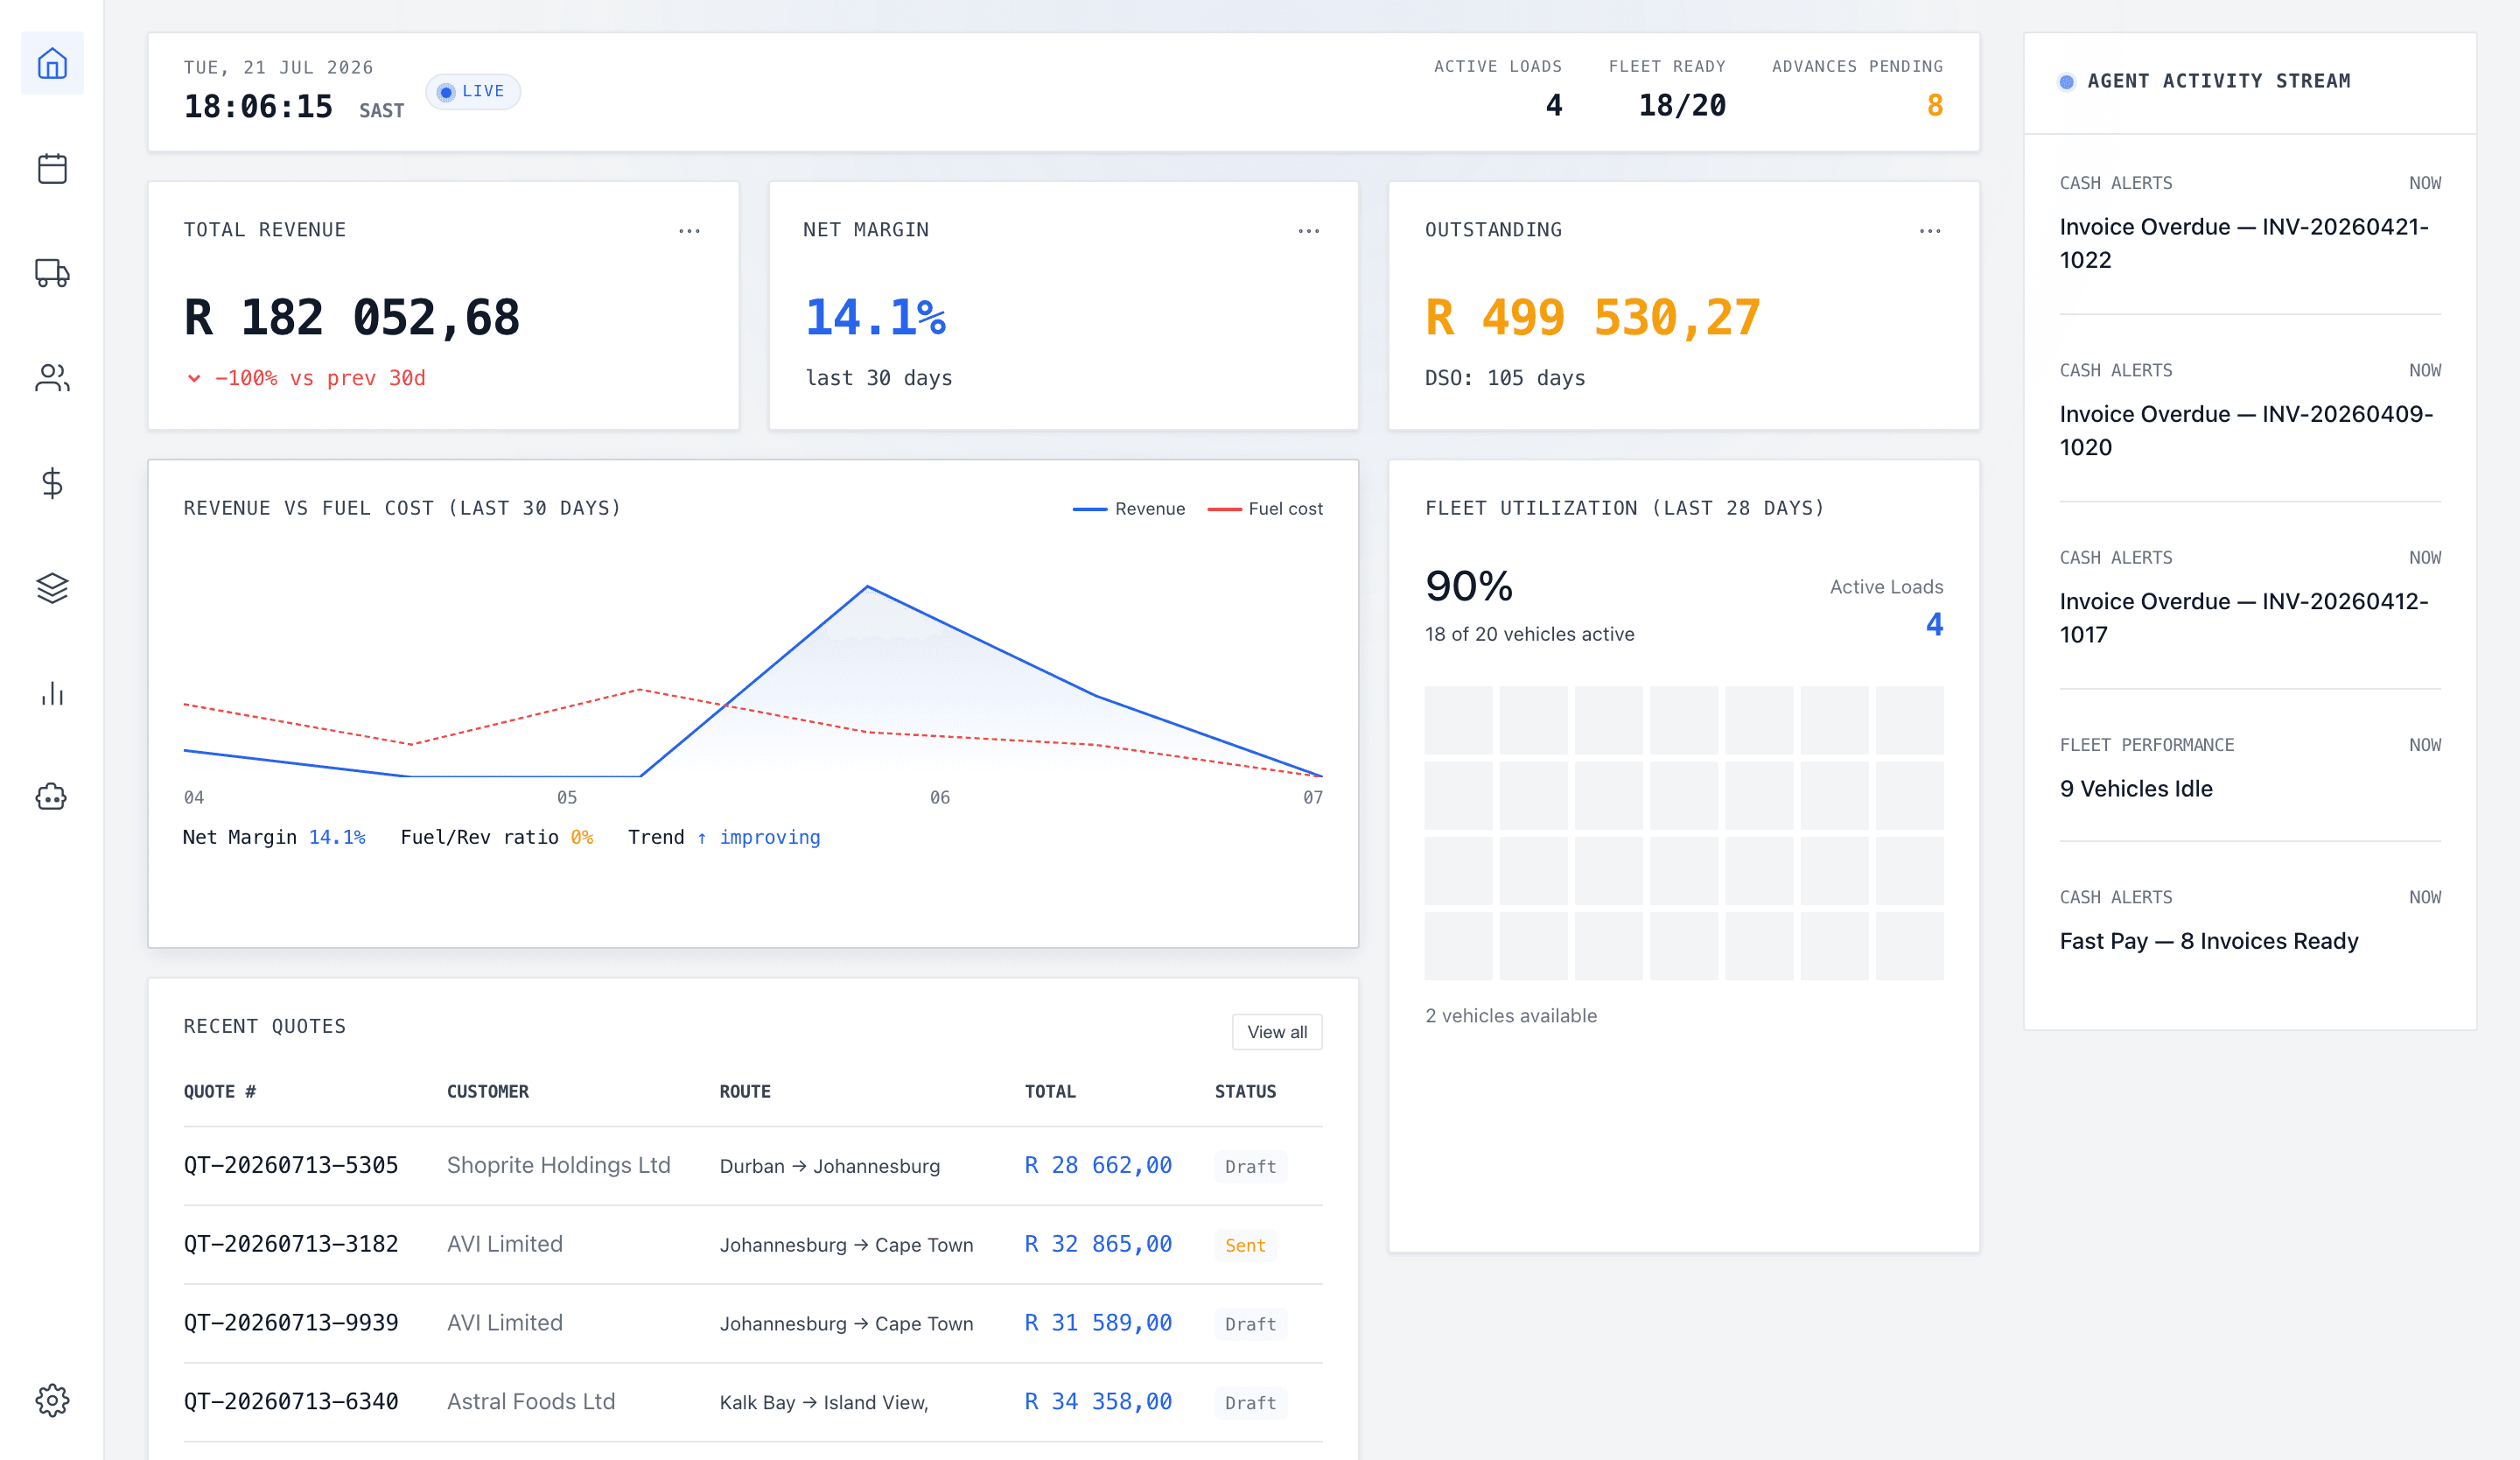Open the settings gear icon in sidebar
This screenshot has height=1460, width=2520.
[52, 1400]
